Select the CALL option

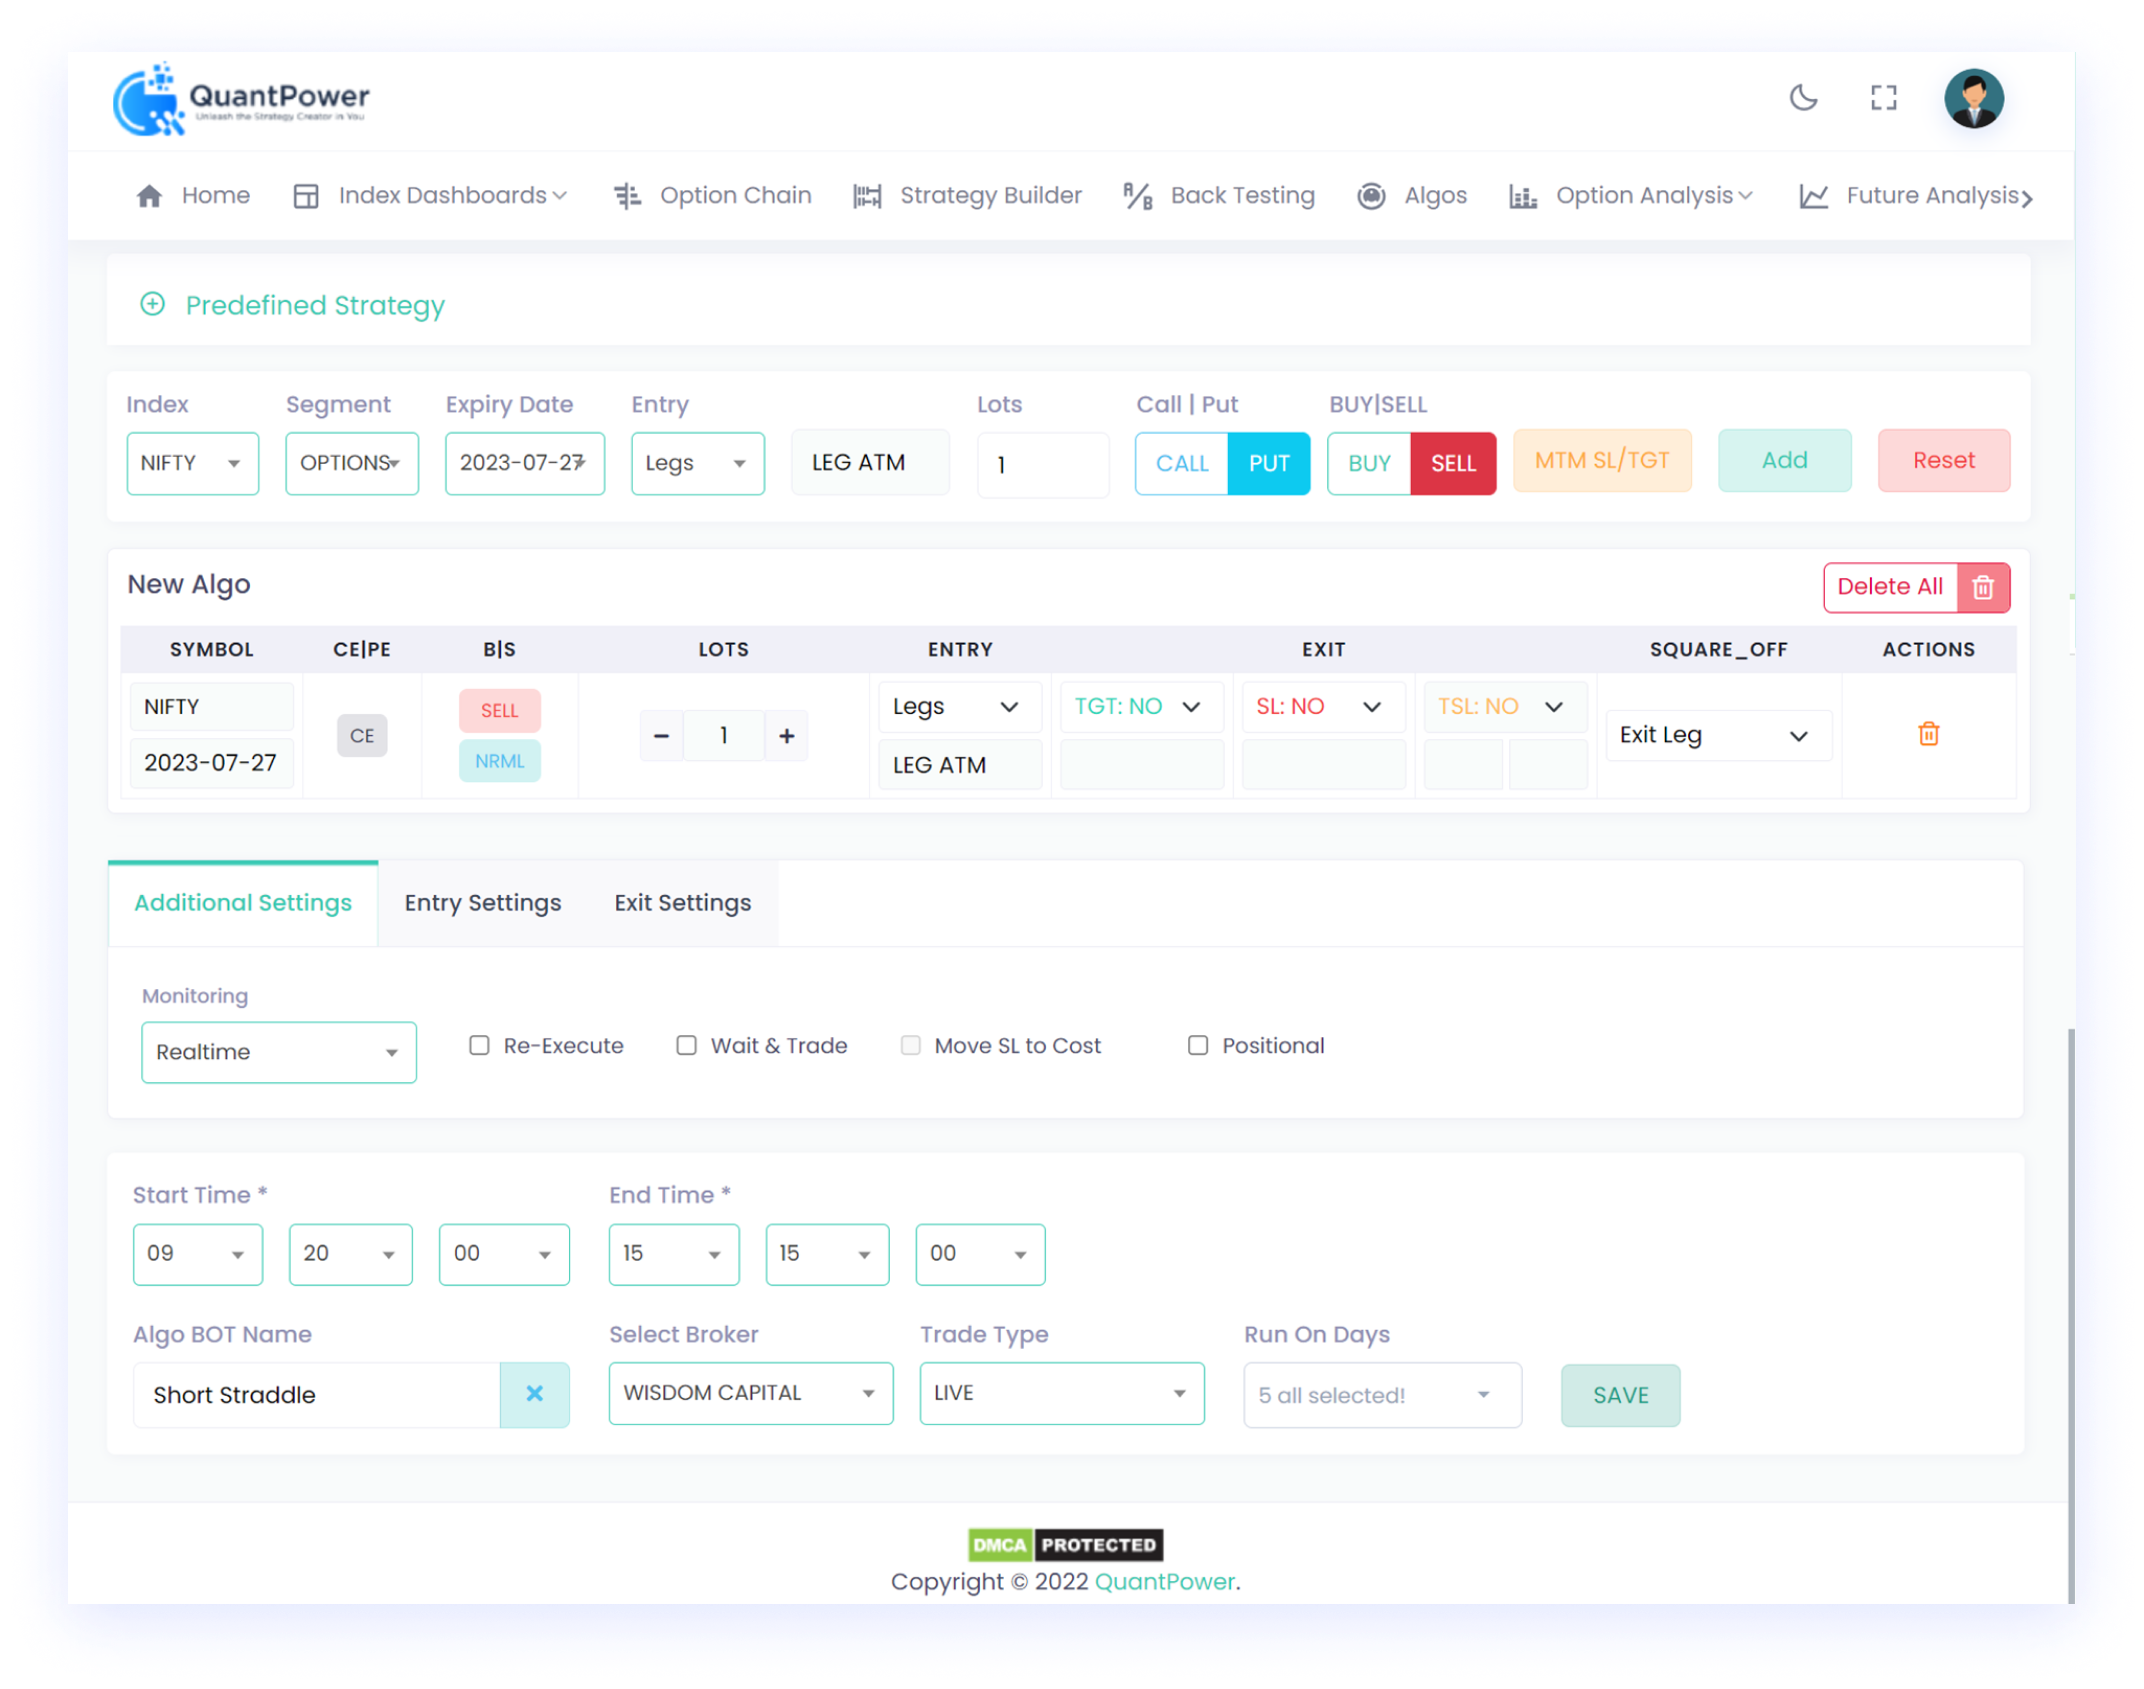(1181, 463)
